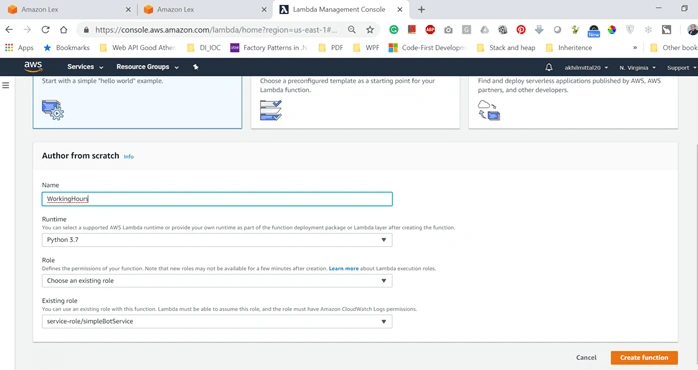Go back with browser back arrow
The height and width of the screenshot is (370, 698).
(x=9, y=30)
